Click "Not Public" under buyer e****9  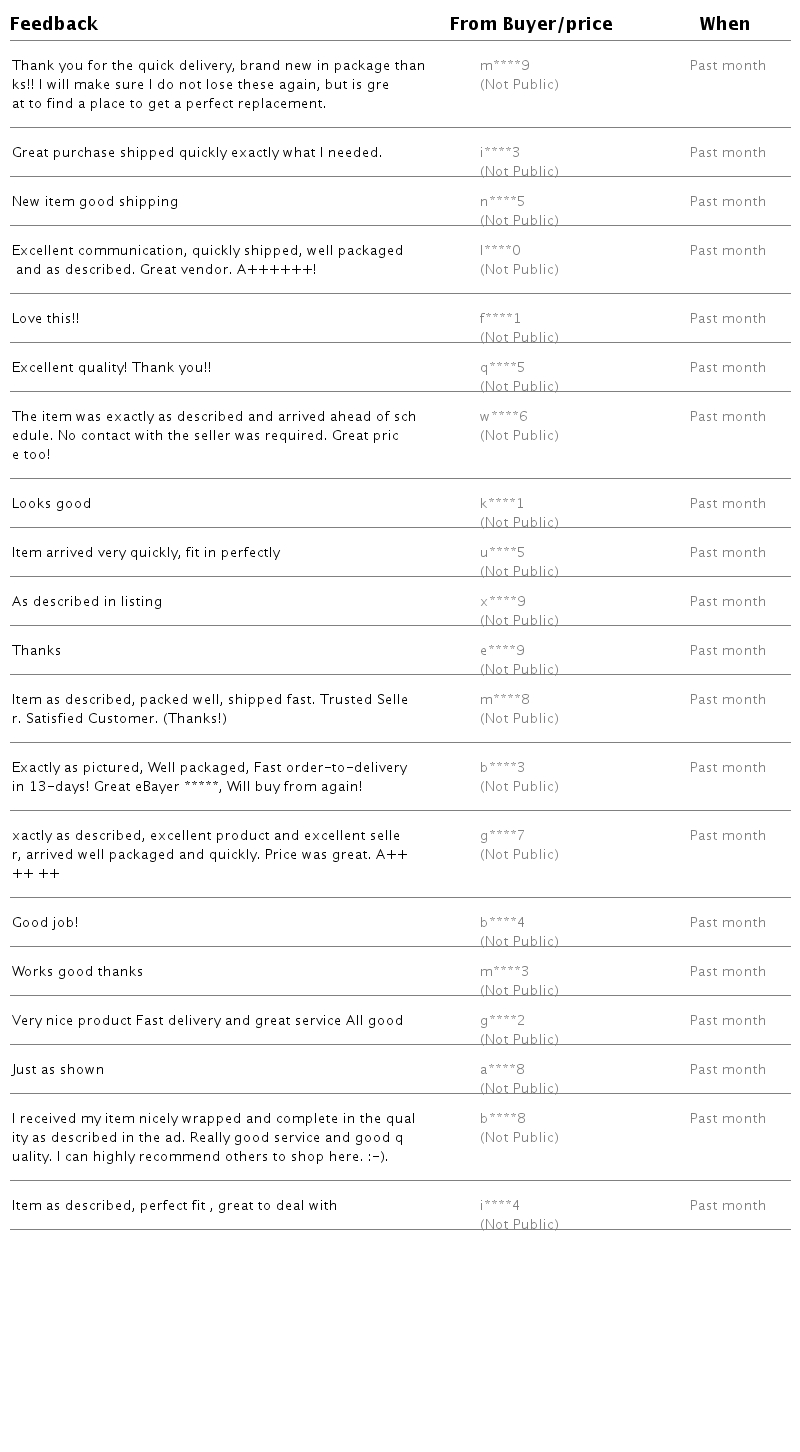click(x=519, y=669)
